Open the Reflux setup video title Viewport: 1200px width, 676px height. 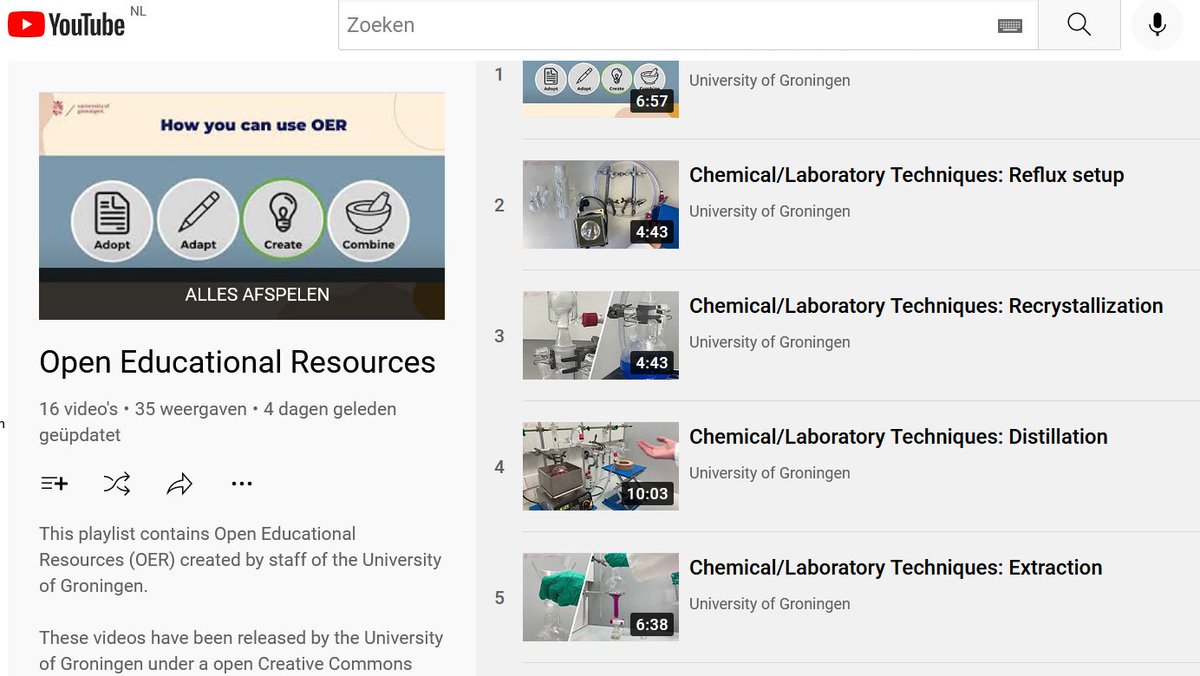906,174
